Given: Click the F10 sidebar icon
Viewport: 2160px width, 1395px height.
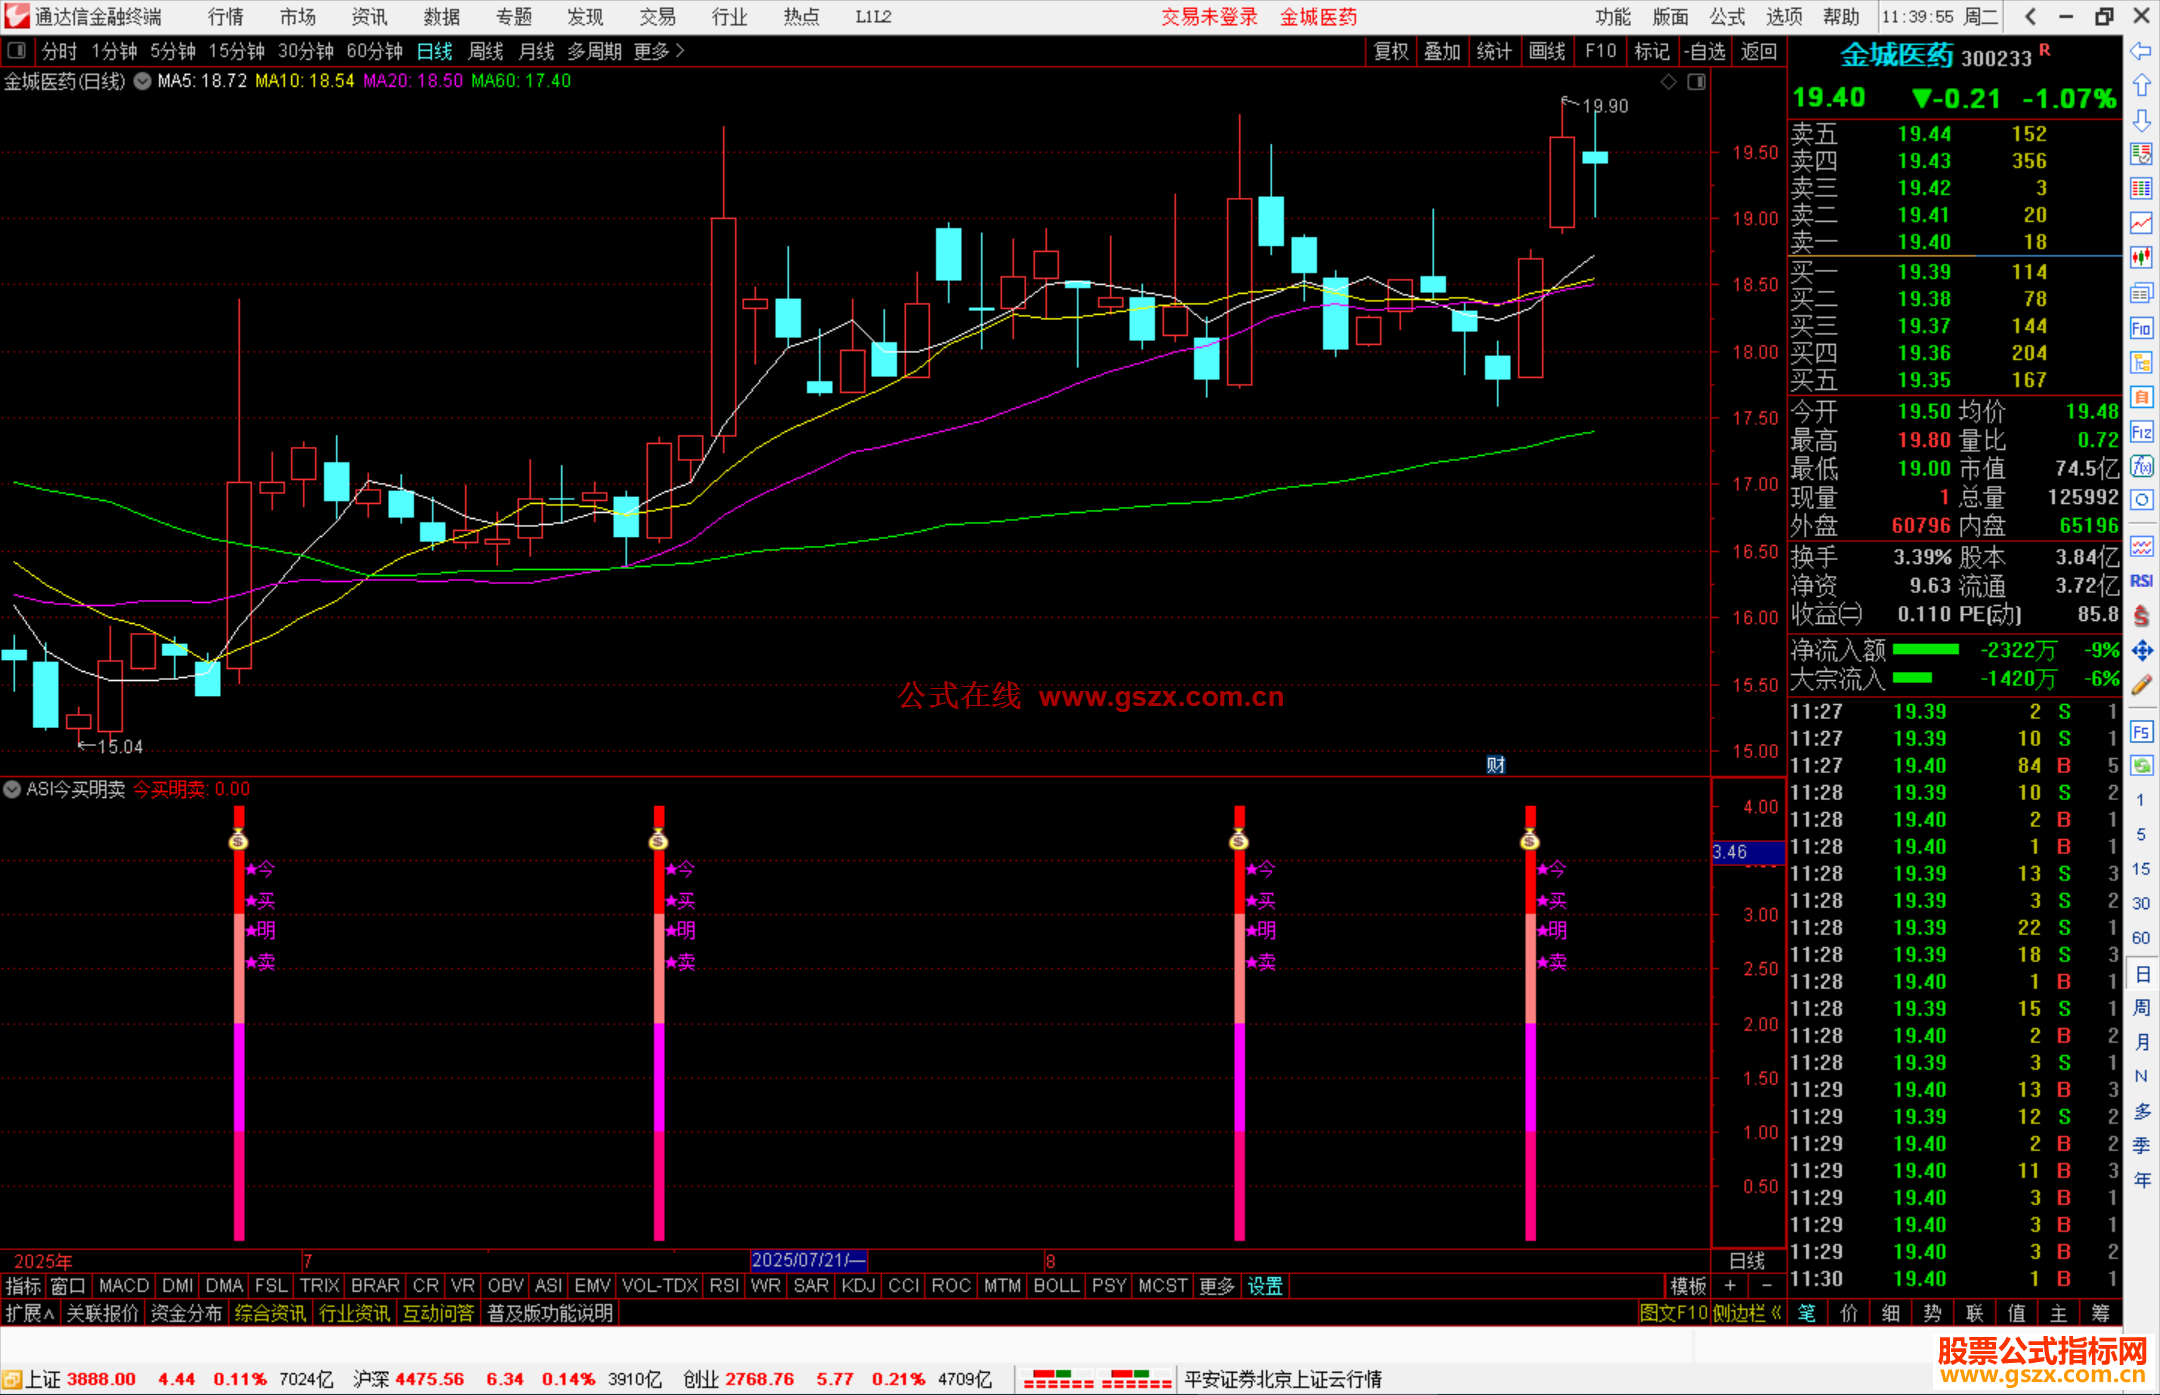Looking at the screenshot, I should (2141, 328).
